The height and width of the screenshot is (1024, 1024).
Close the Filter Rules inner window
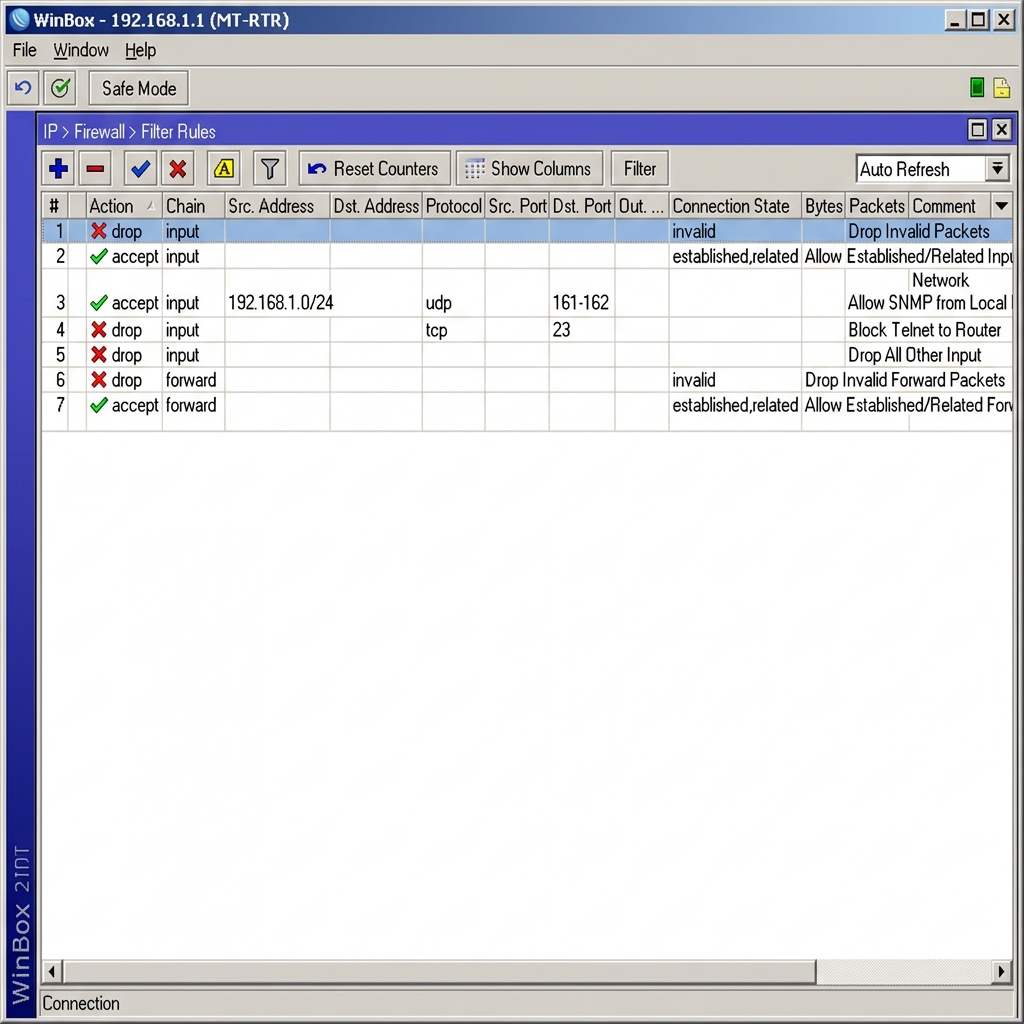click(x=1001, y=129)
